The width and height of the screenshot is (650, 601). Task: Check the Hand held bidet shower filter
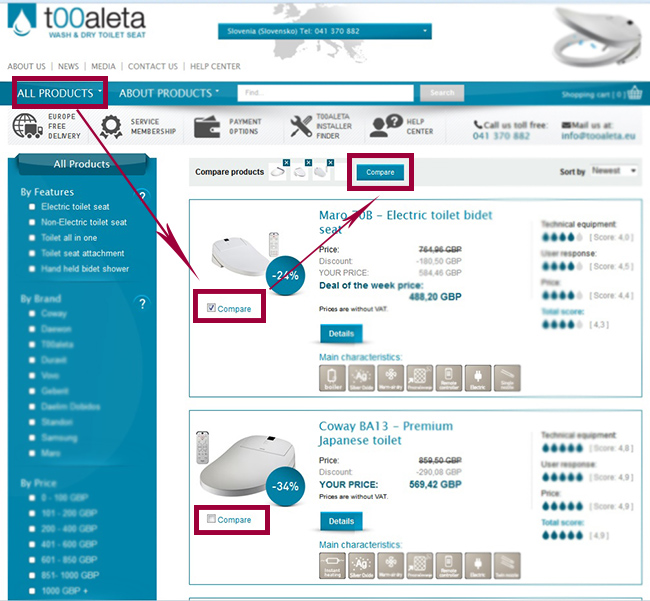pyautogui.click(x=32, y=269)
